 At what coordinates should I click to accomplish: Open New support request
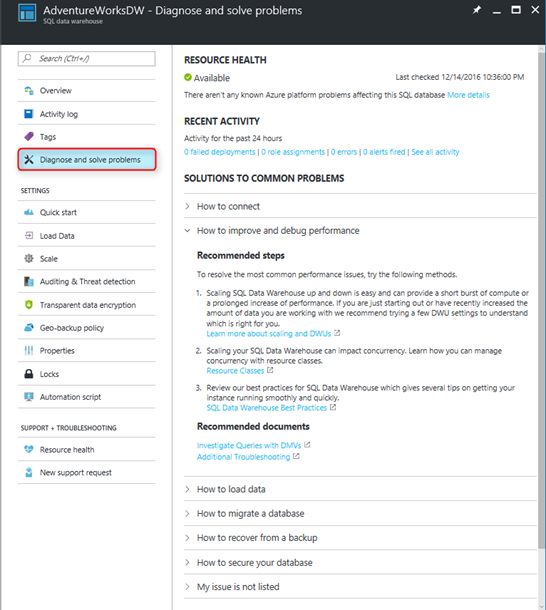point(86,472)
